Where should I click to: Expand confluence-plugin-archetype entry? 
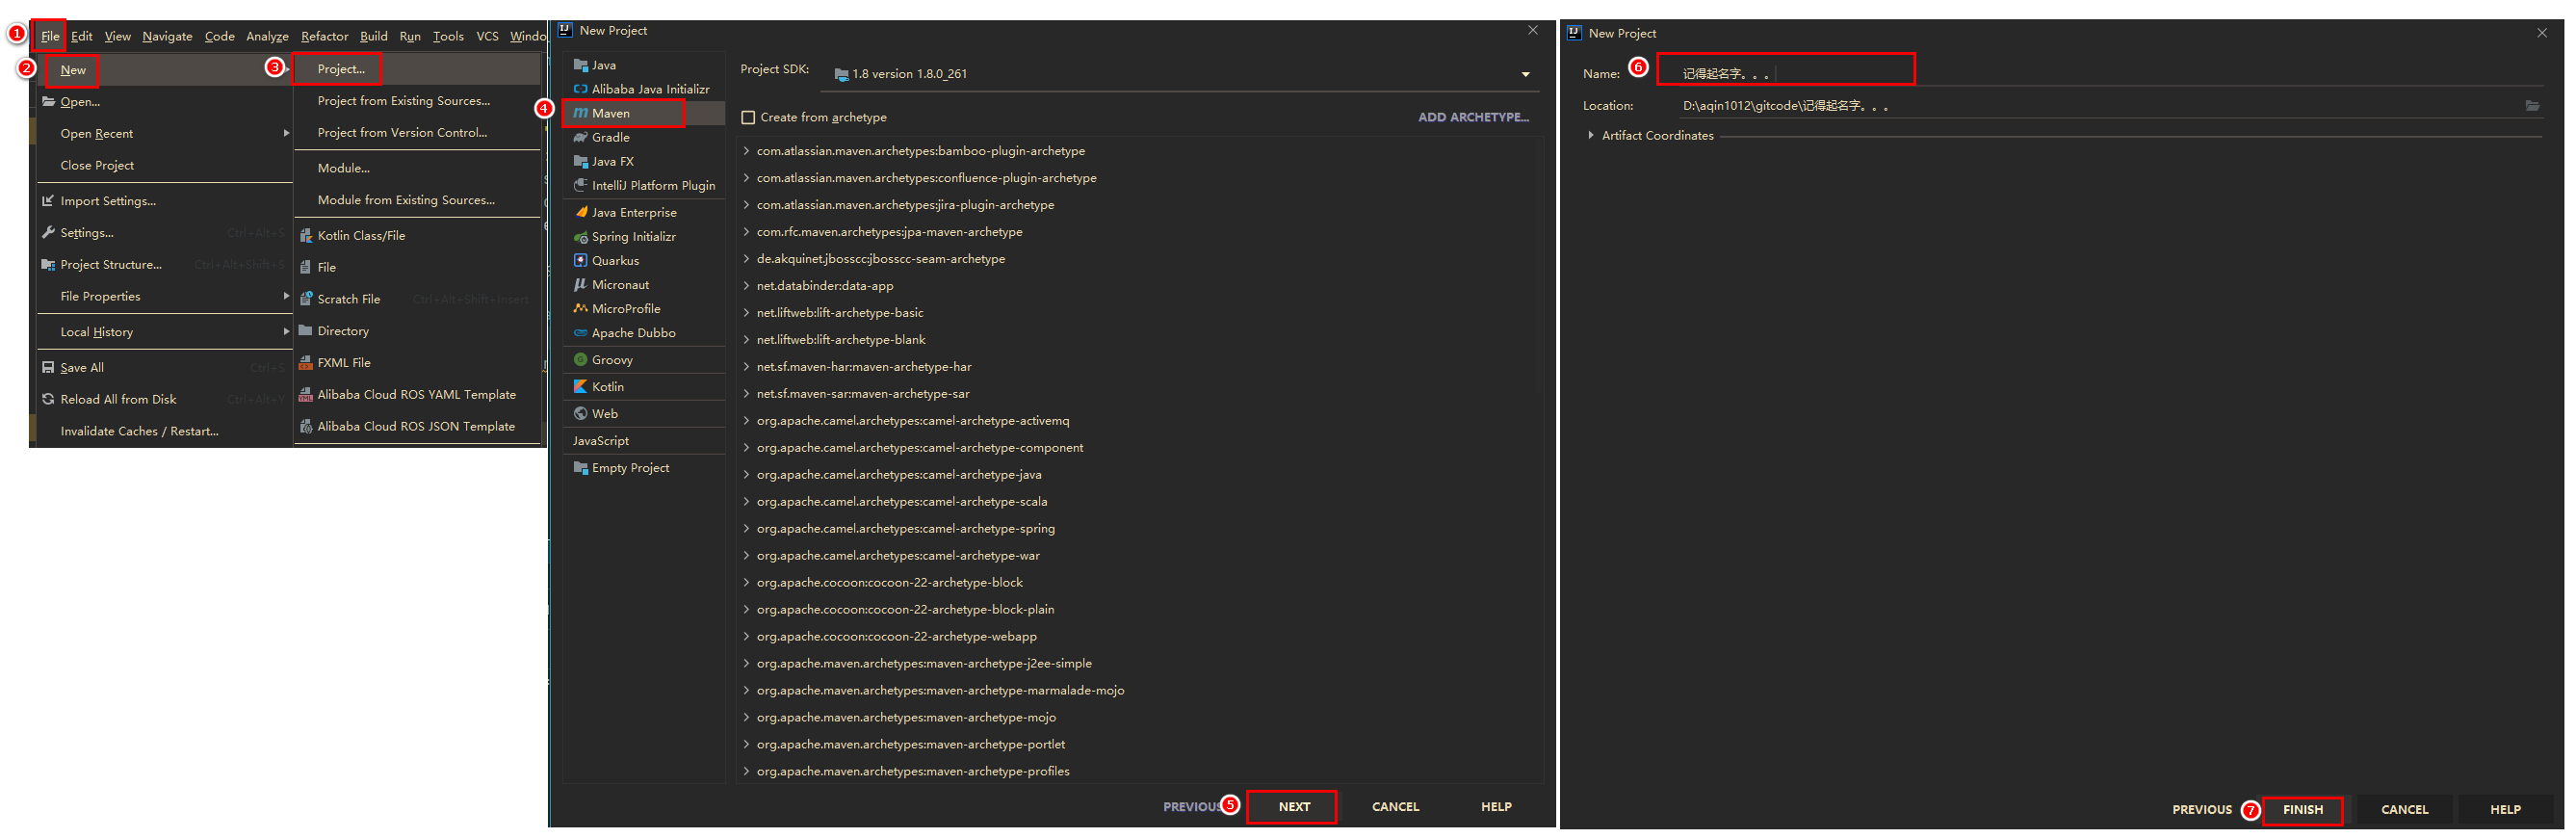point(746,178)
